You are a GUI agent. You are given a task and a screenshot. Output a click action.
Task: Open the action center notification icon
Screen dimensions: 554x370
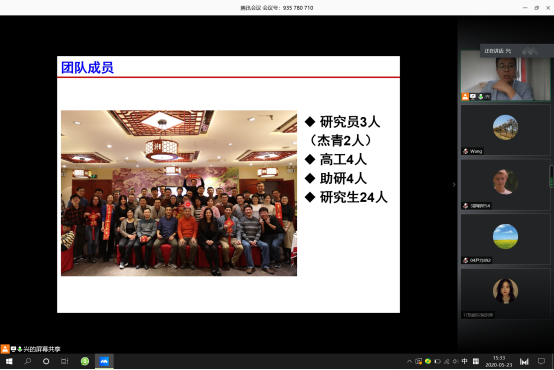tap(541, 361)
